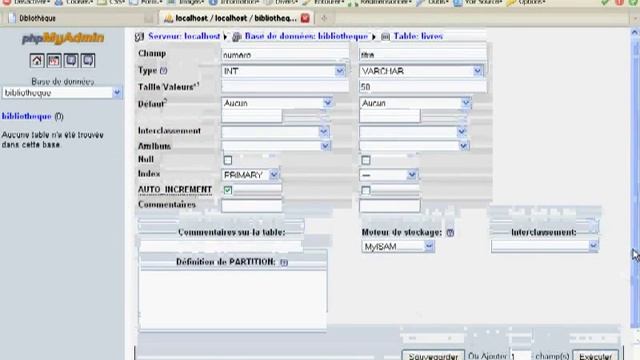640x360 pixels.
Task: Click the help icon beside Définition de PARTITION
Action: click(284, 262)
